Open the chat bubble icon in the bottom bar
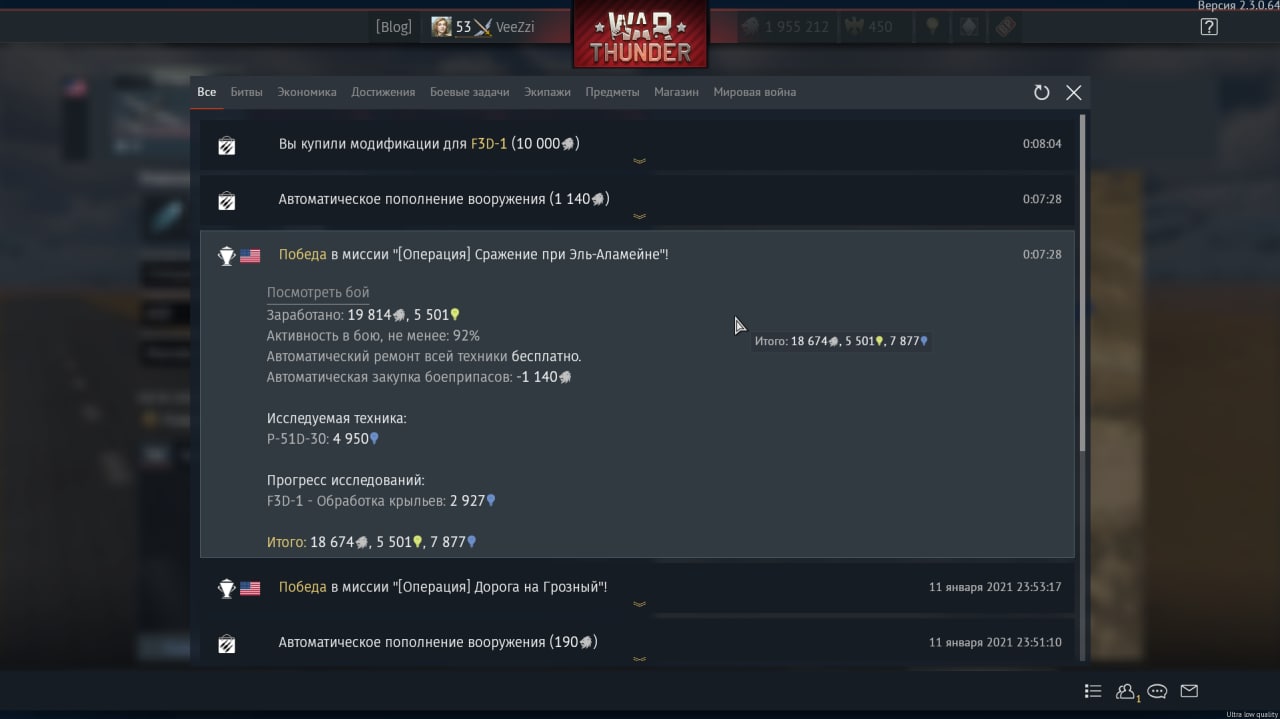This screenshot has height=719, width=1280. pos(1157,691)
